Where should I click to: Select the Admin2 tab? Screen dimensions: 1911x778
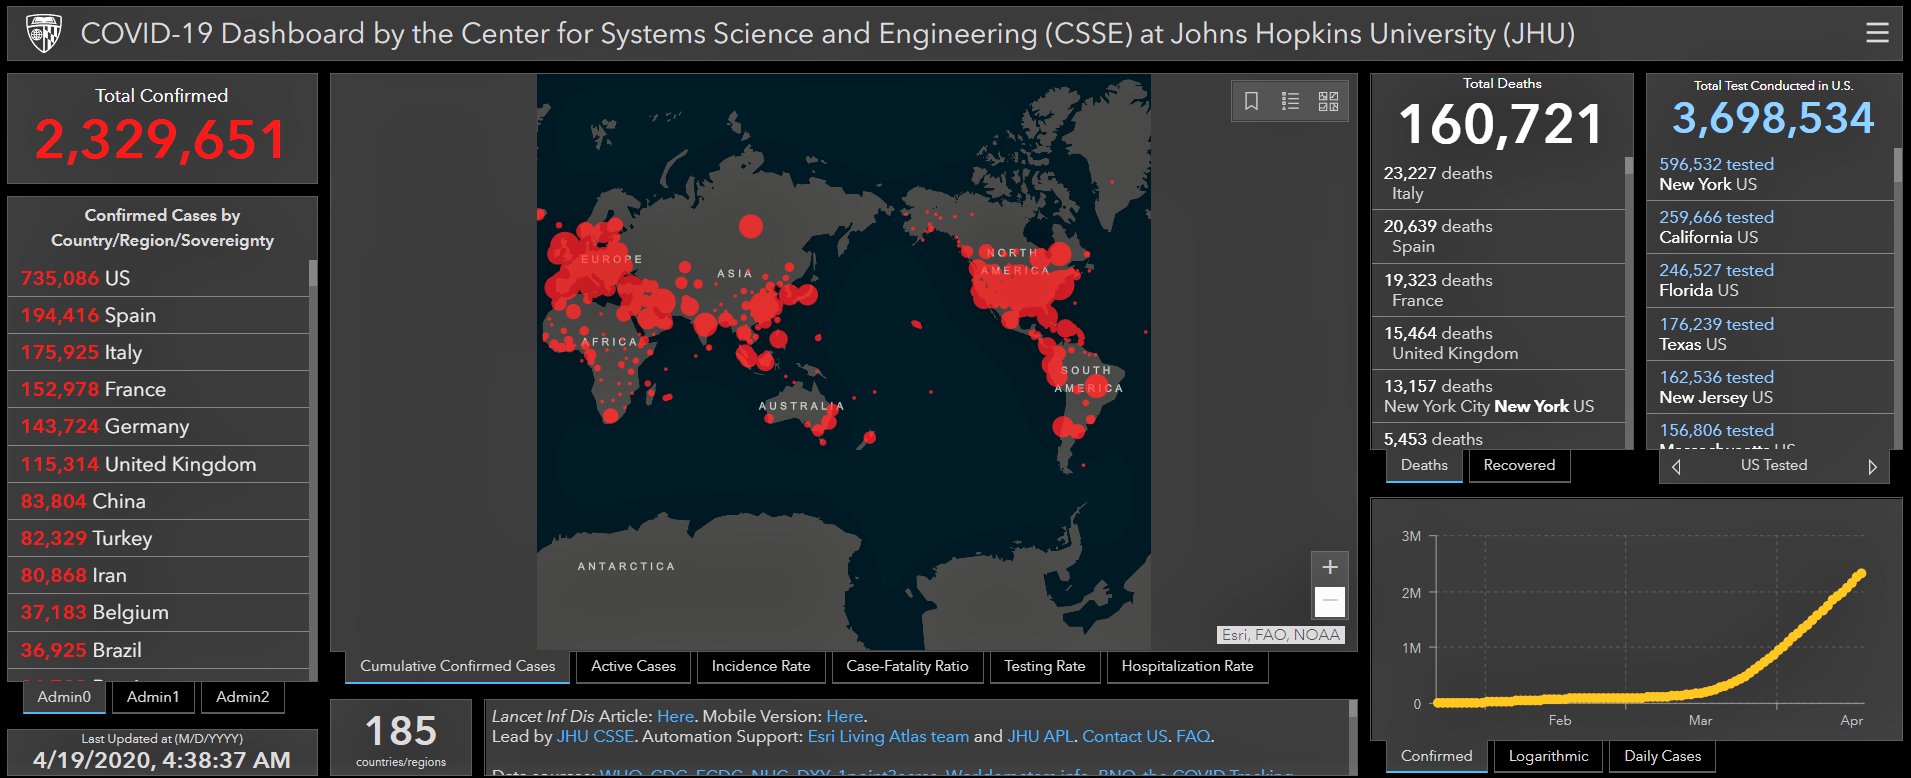click(x=243, y=697)
